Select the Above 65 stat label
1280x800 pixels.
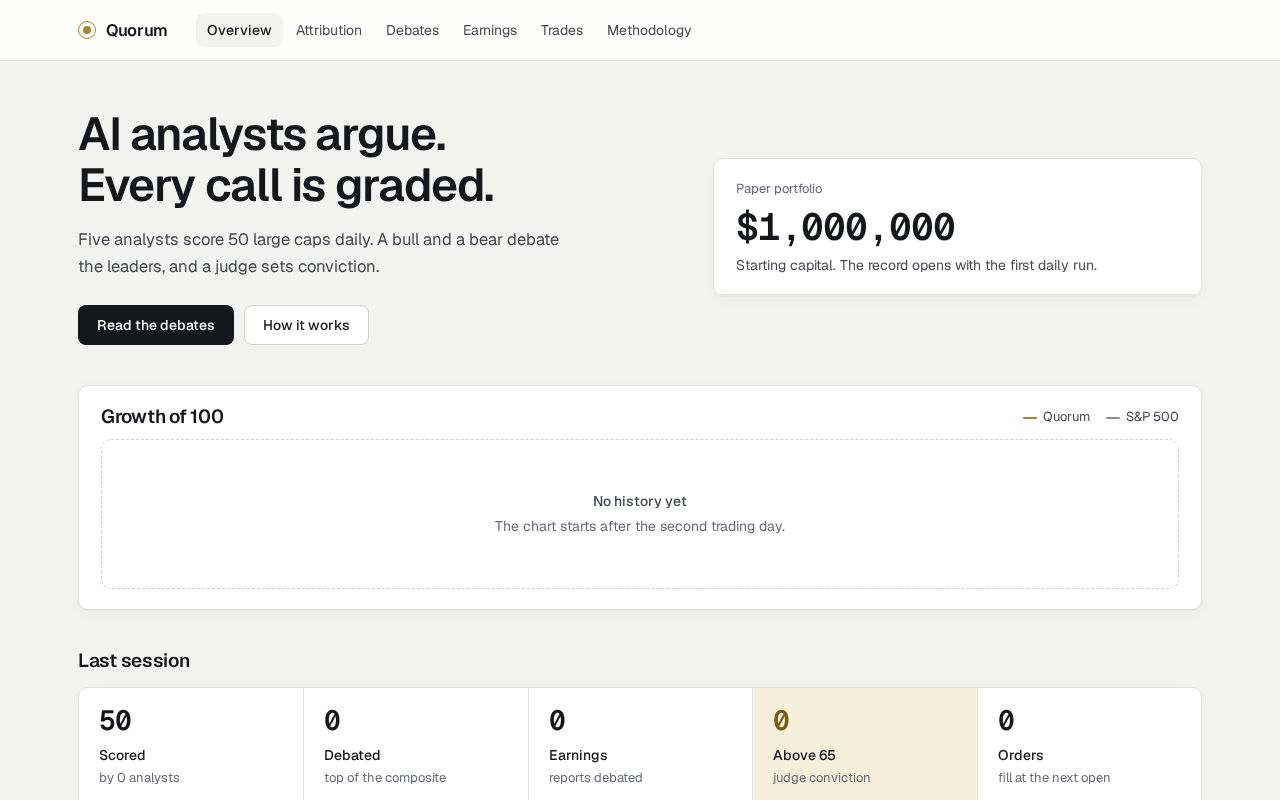(804, 755)
